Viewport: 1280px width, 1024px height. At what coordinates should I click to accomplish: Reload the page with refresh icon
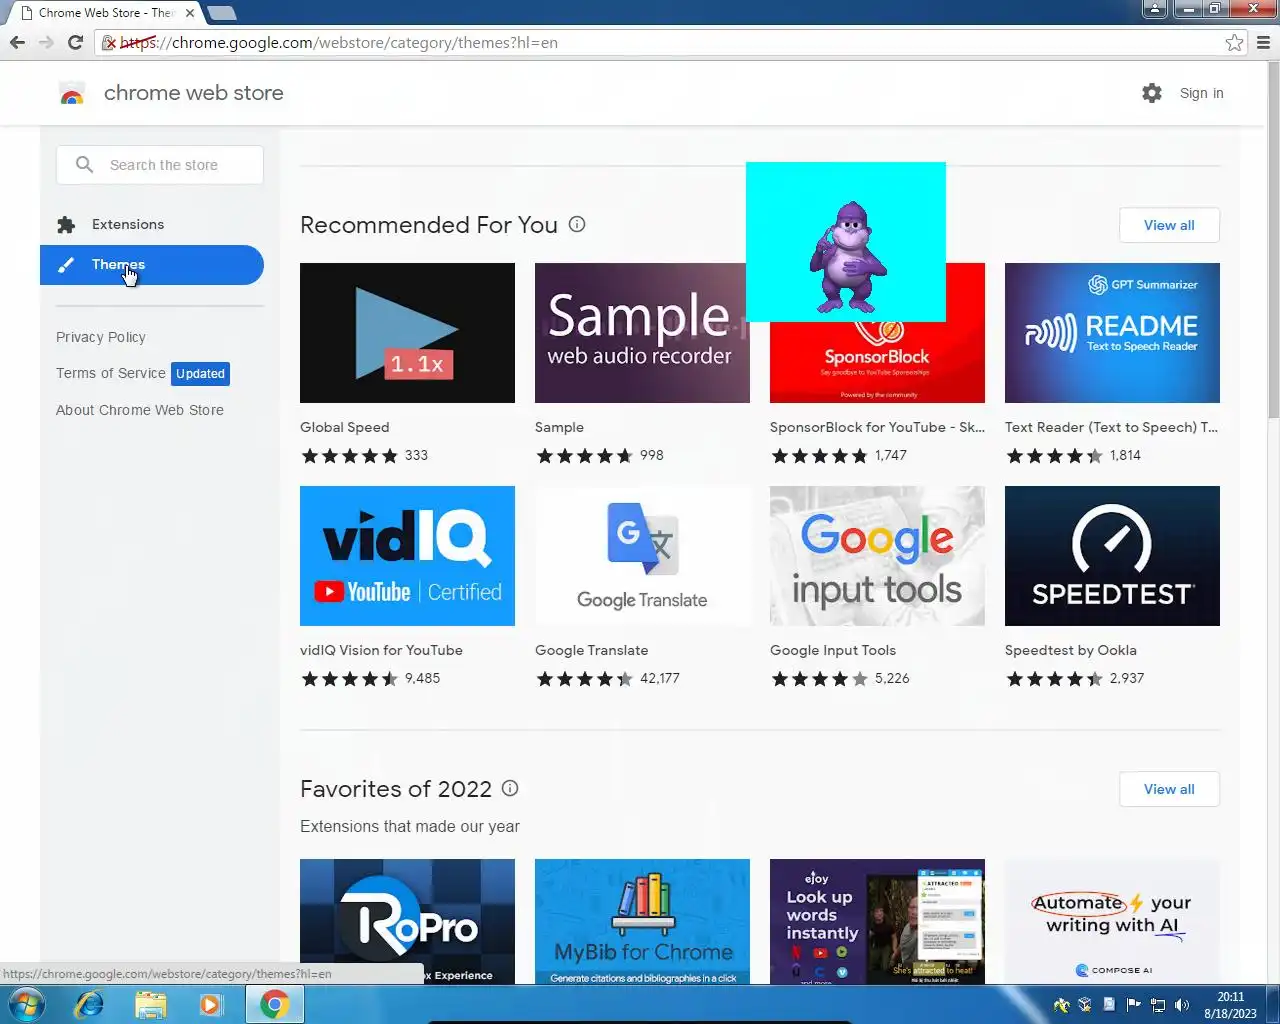pyautogui.click(x=75, y=42)
